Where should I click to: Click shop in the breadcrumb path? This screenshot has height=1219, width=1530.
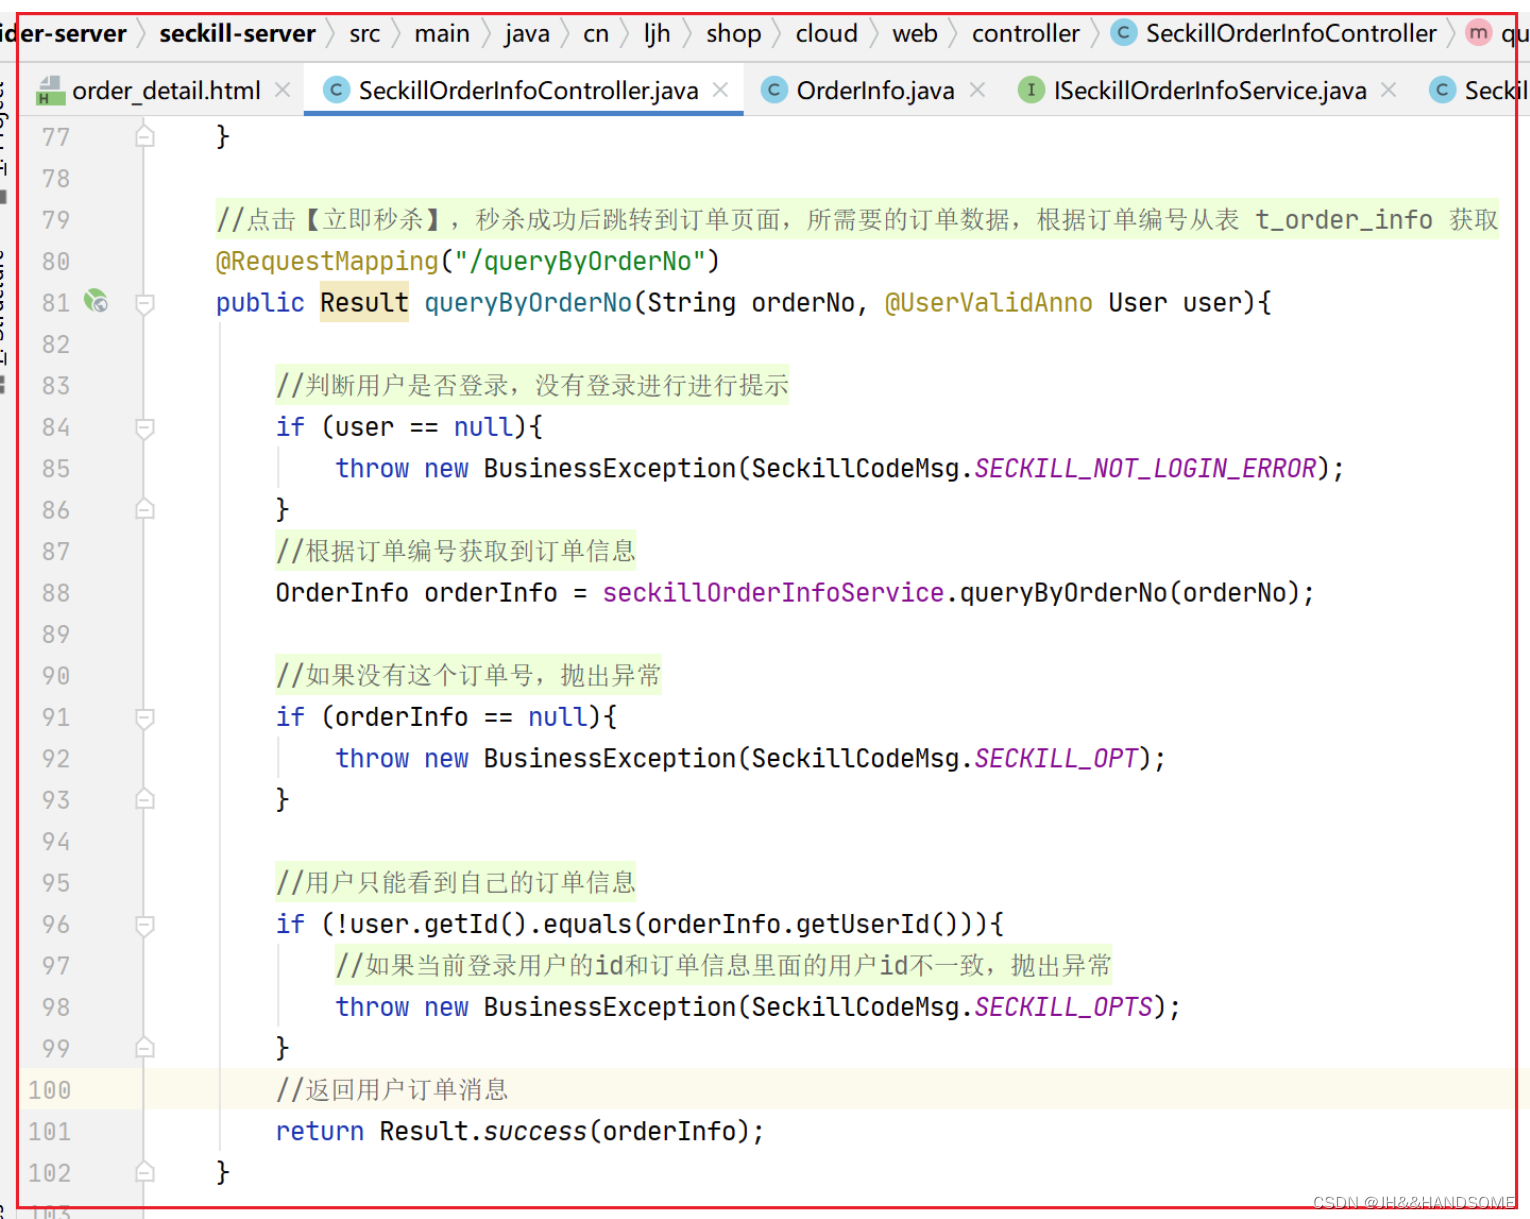click(733, 34)
